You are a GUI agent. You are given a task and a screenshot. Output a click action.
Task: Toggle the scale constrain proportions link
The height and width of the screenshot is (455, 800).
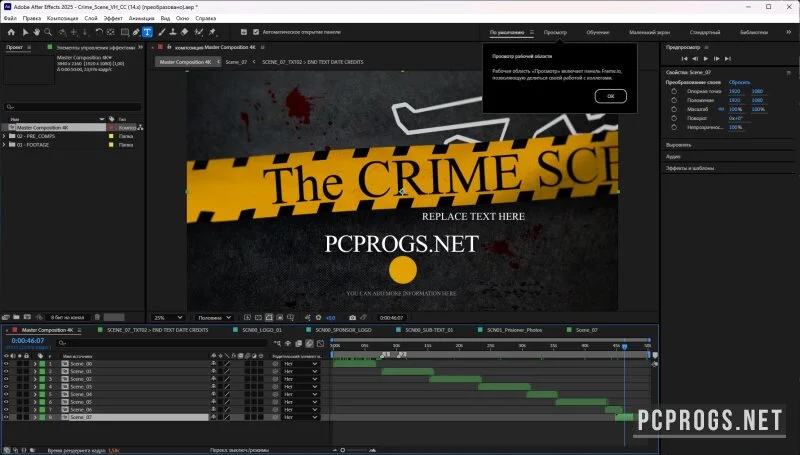[721, 109]
